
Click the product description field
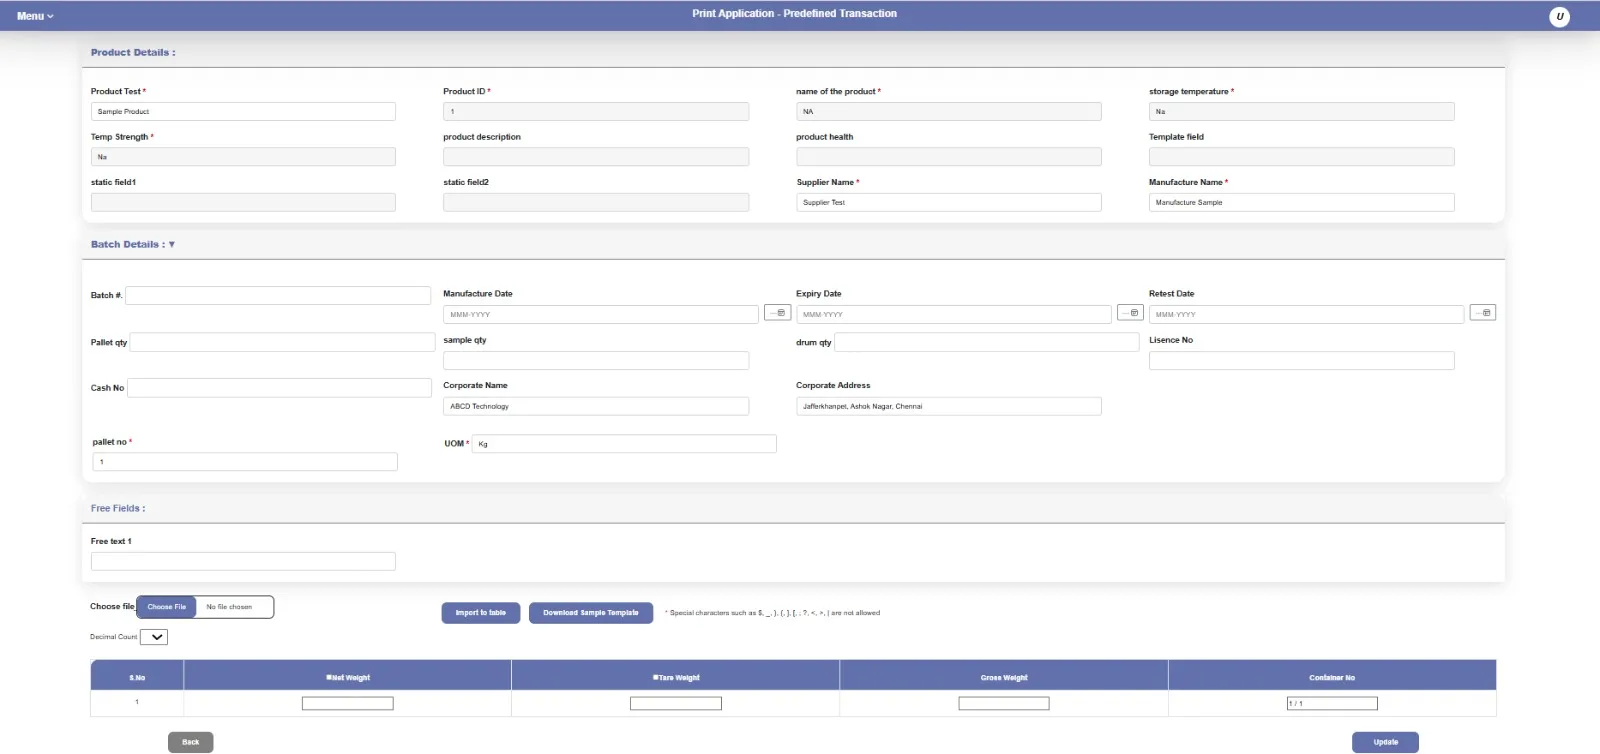click(x=596, y=157)
